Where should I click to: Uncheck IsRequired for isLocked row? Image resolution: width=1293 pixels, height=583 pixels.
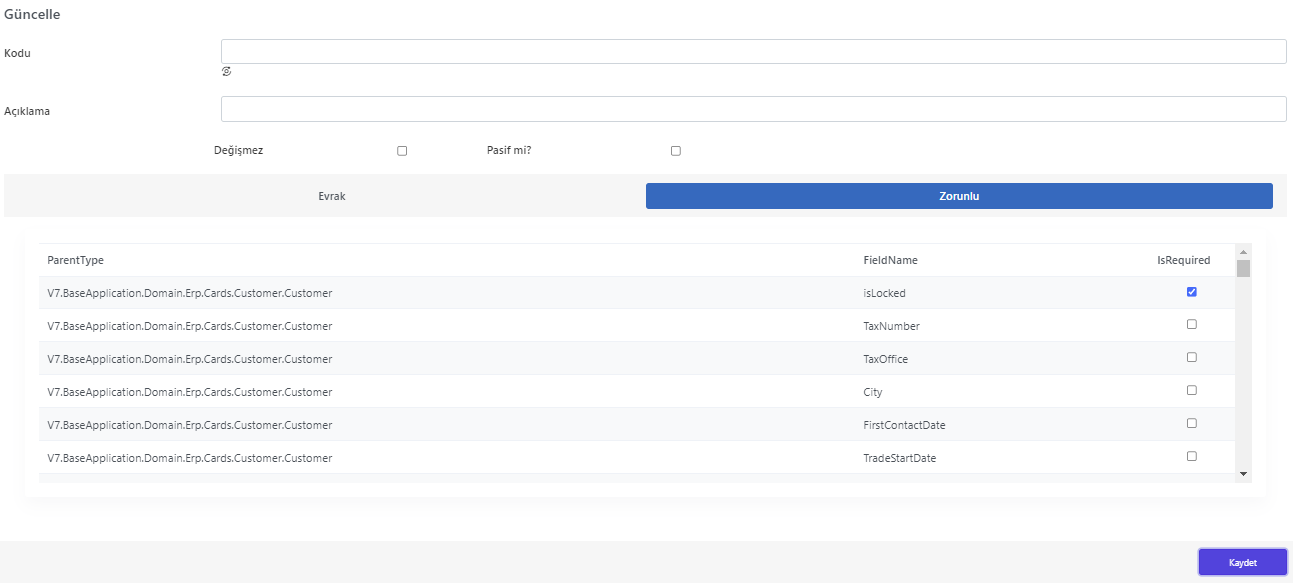1191,292
